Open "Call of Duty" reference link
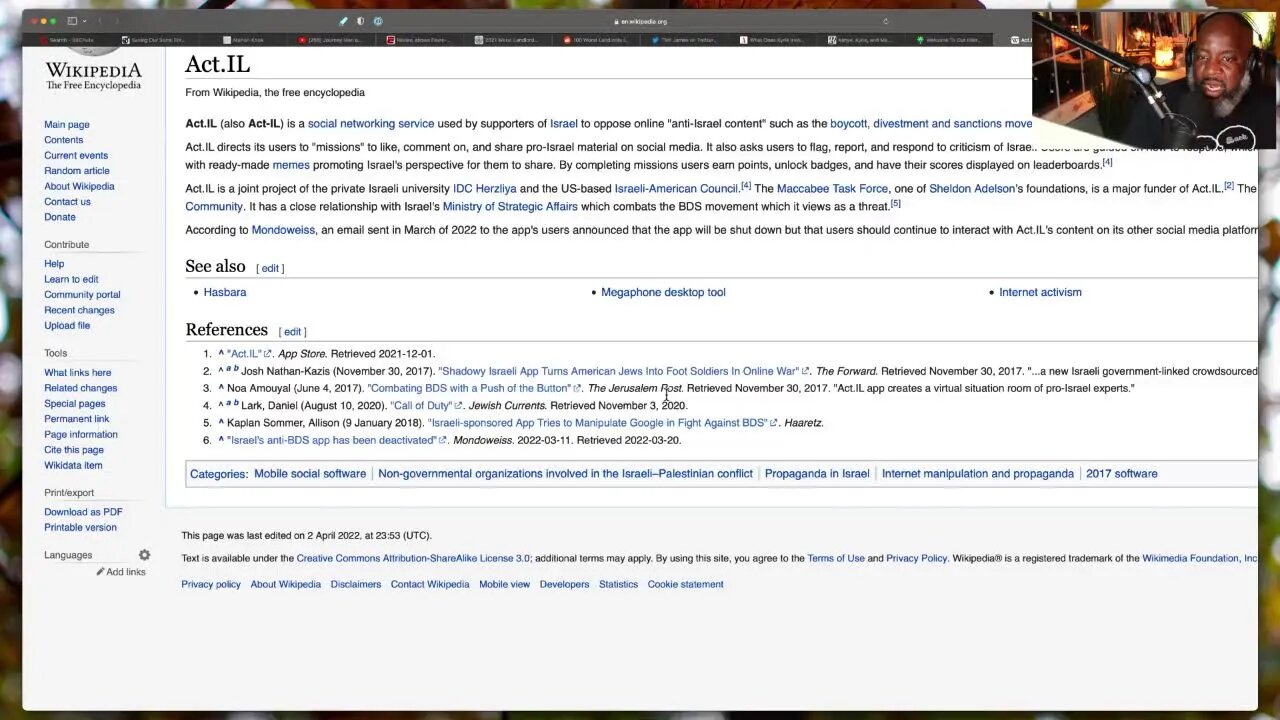1280x720 pixels. click(x=421, y=405)
